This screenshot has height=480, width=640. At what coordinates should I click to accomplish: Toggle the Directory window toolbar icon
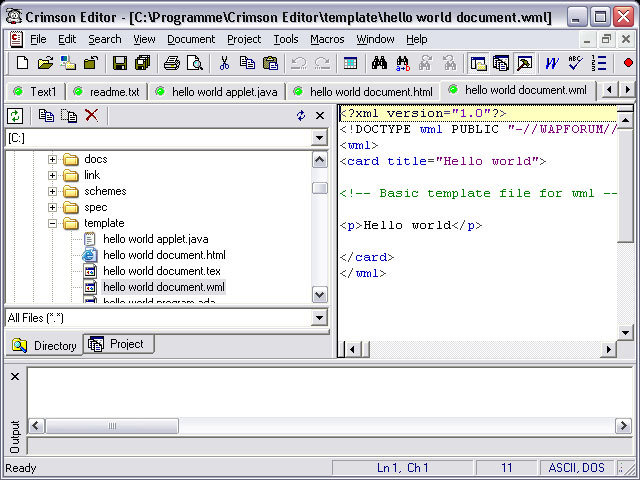(x=478, y=63)
